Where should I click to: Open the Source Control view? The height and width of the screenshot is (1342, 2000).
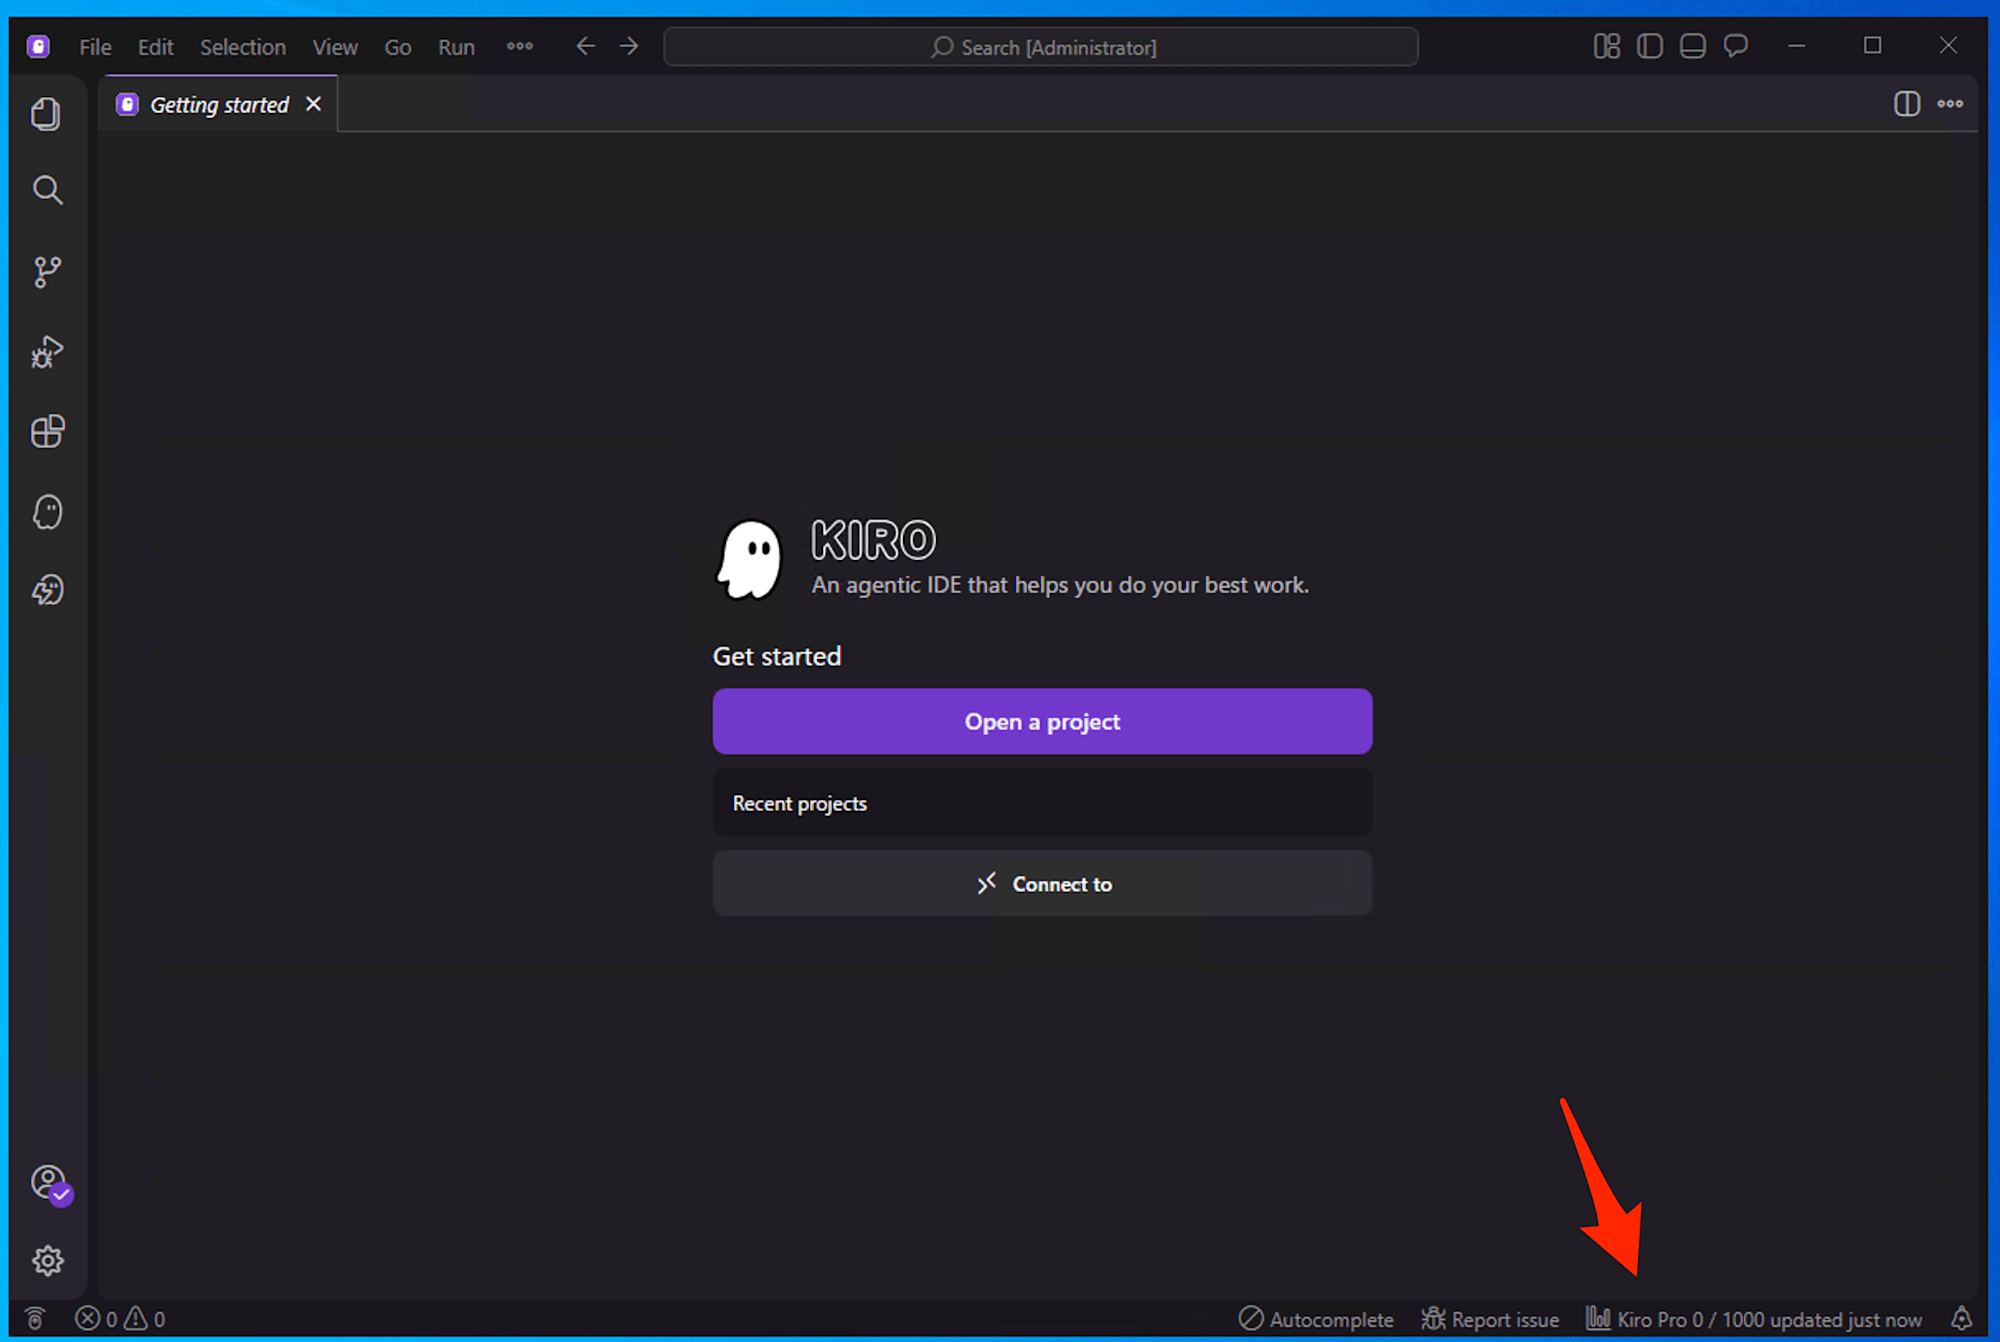[x=47, y=271]
